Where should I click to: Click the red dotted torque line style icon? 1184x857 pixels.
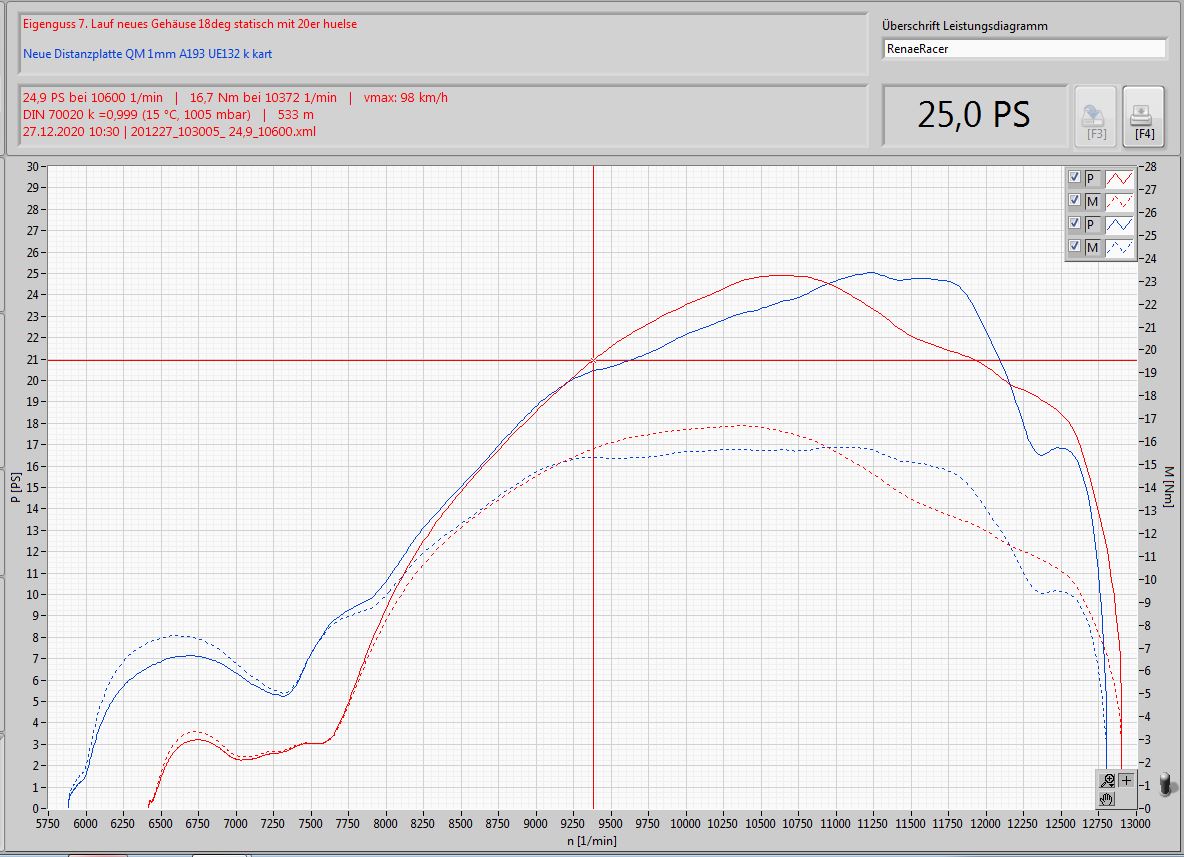pos(1119,202)
